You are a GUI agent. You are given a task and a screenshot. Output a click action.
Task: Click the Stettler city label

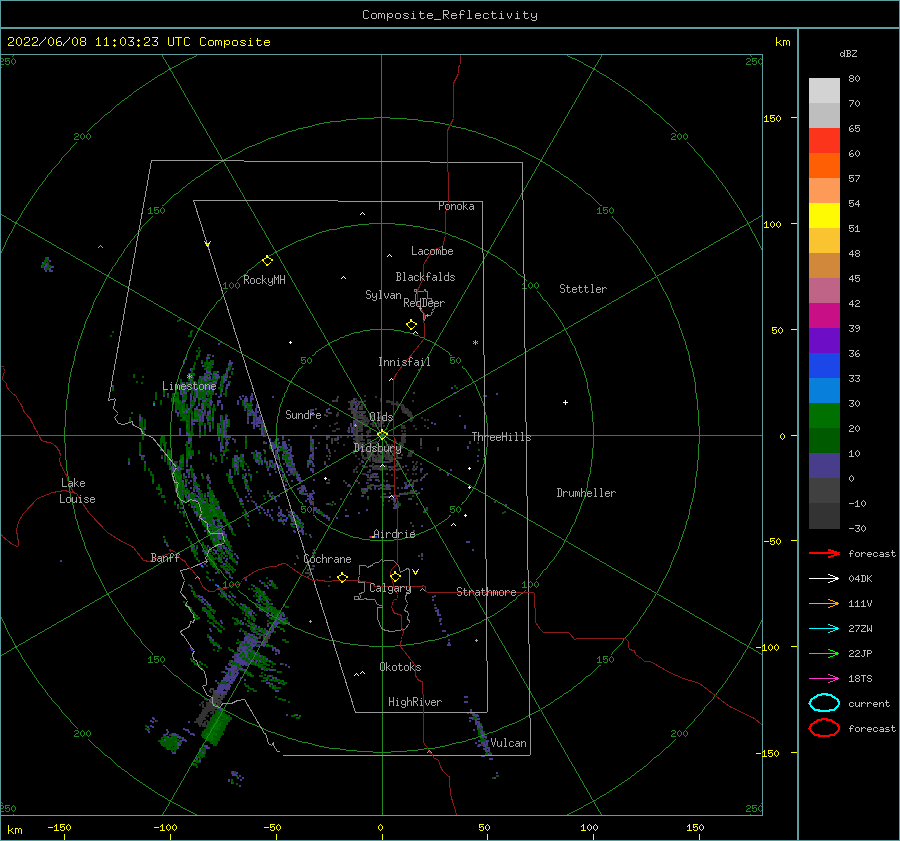(583, 289)
